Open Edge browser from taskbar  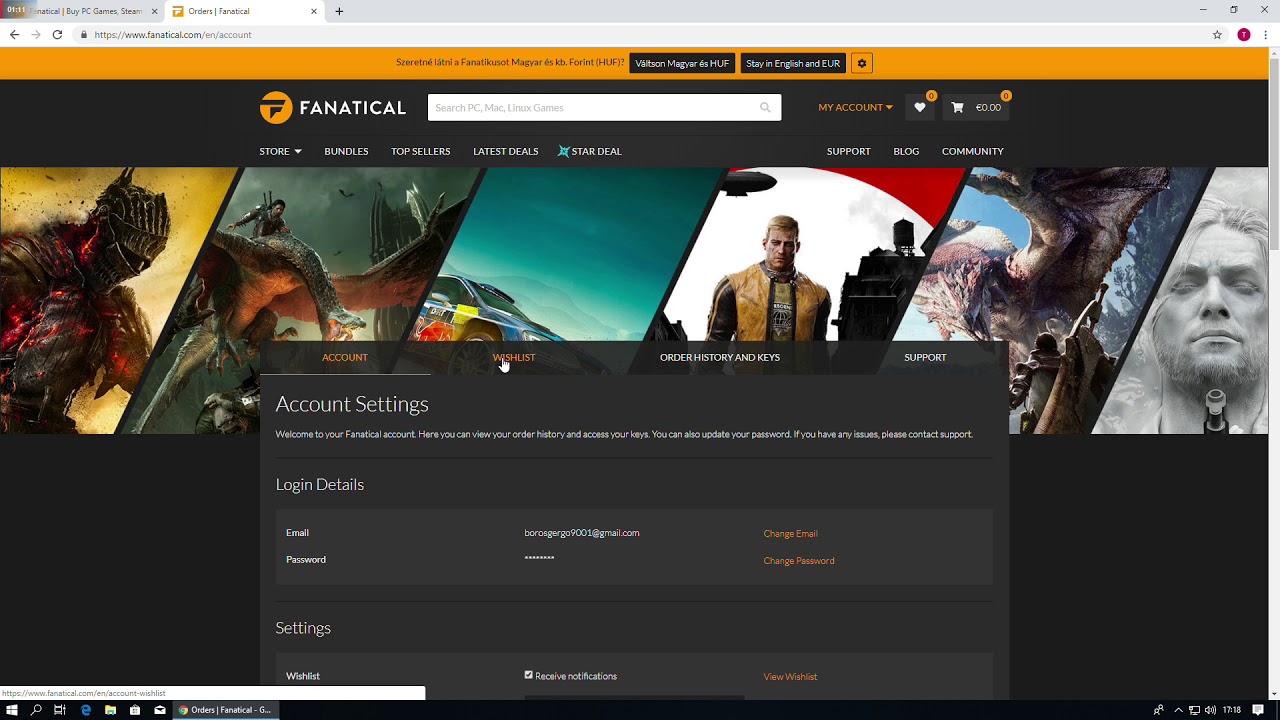(x=86, y=710)
